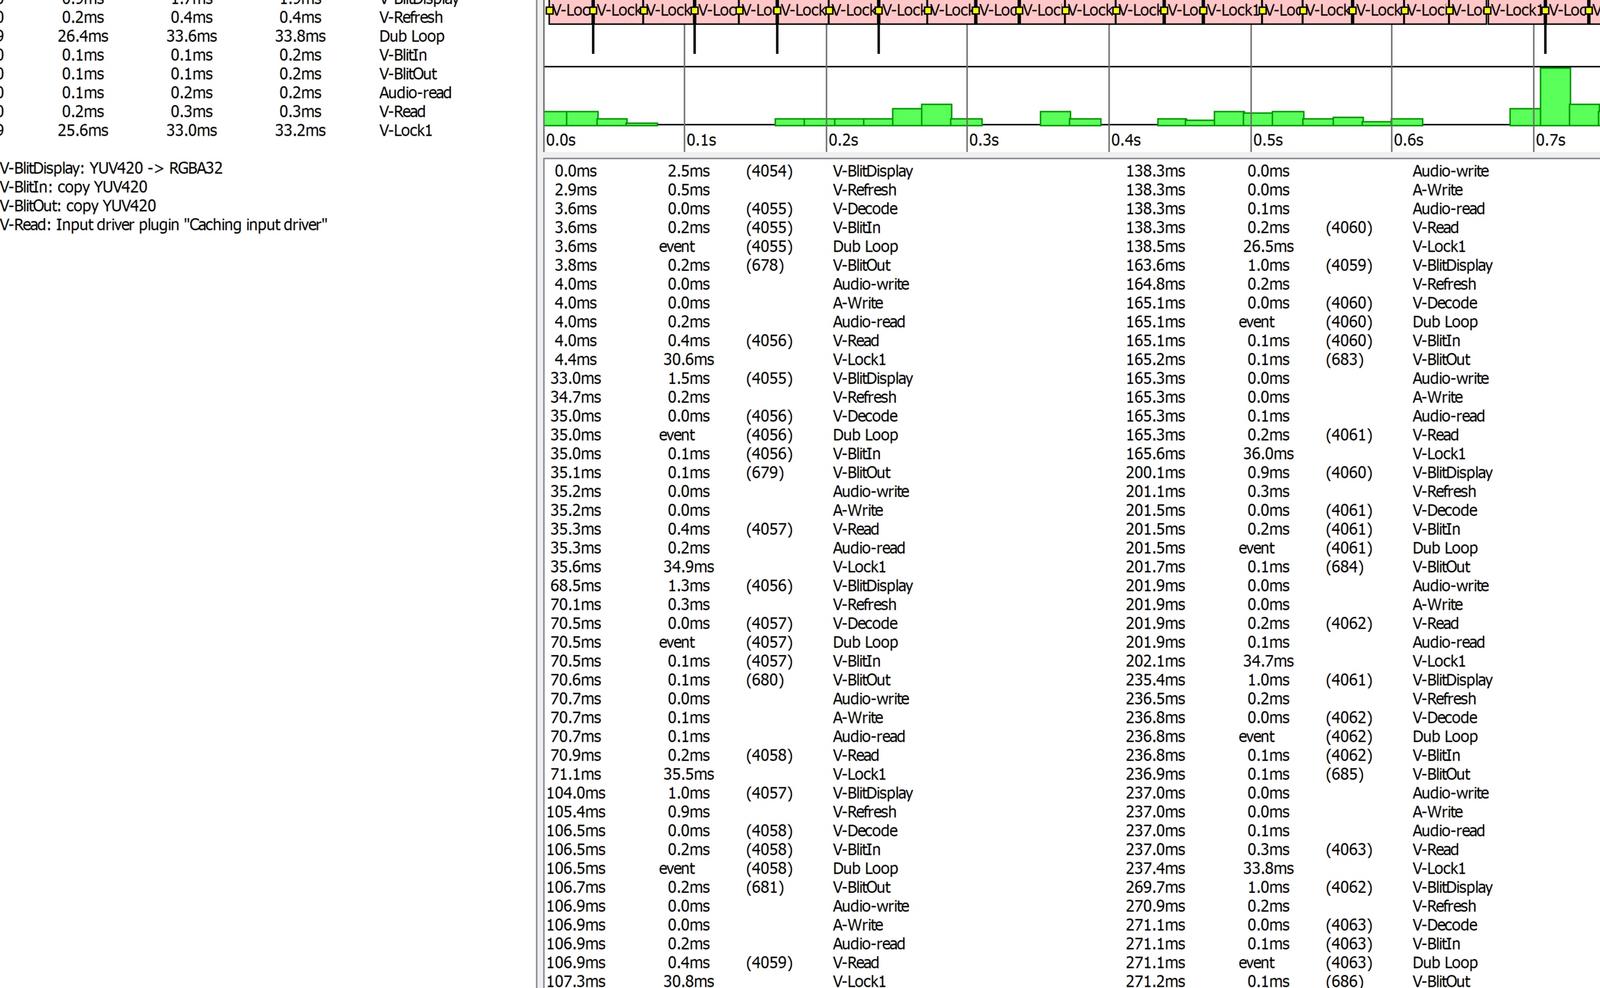Click frame number (680) in event list

765,680
